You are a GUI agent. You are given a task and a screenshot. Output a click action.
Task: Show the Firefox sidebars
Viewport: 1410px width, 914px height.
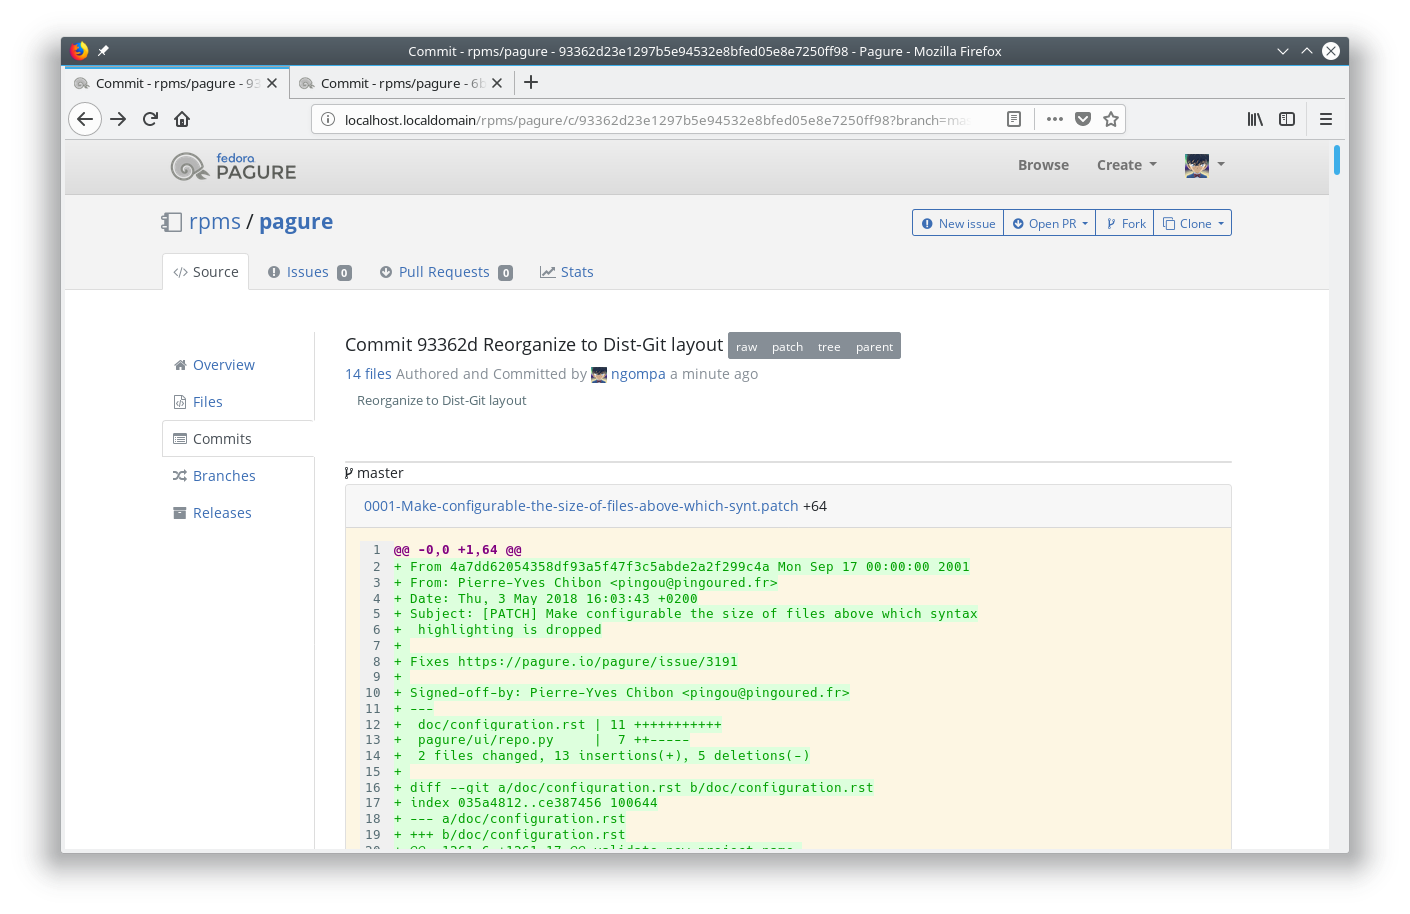click(1287, 119)
